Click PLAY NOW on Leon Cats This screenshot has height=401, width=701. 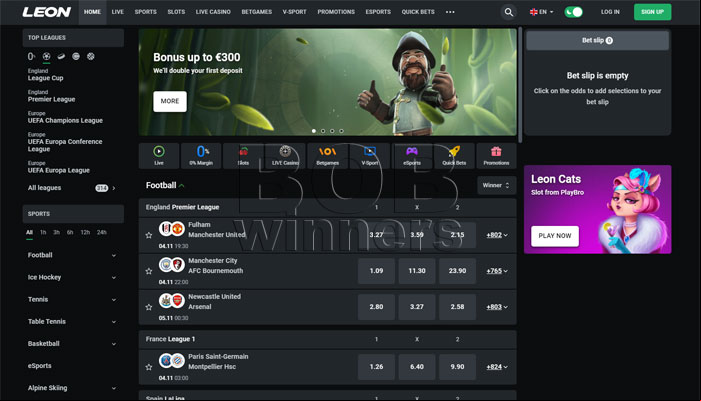click(x=555, y=236)
